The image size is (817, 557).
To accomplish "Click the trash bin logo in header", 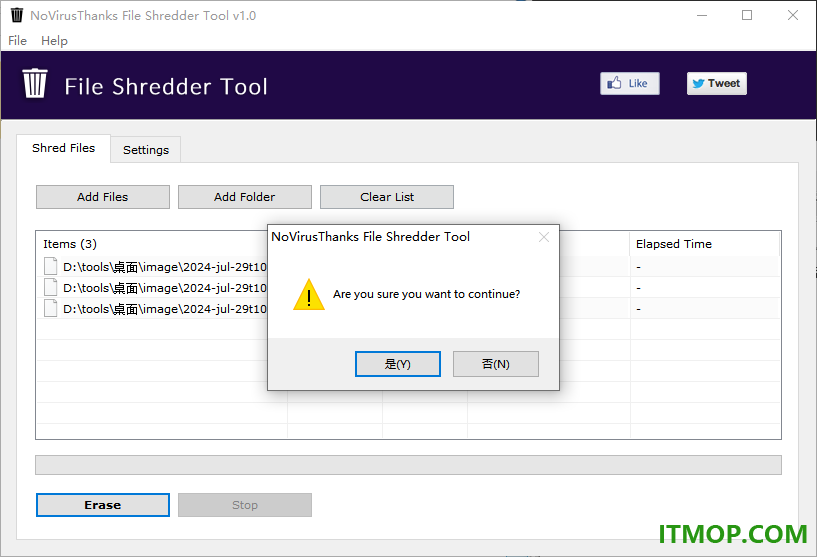I will point(35,83).
